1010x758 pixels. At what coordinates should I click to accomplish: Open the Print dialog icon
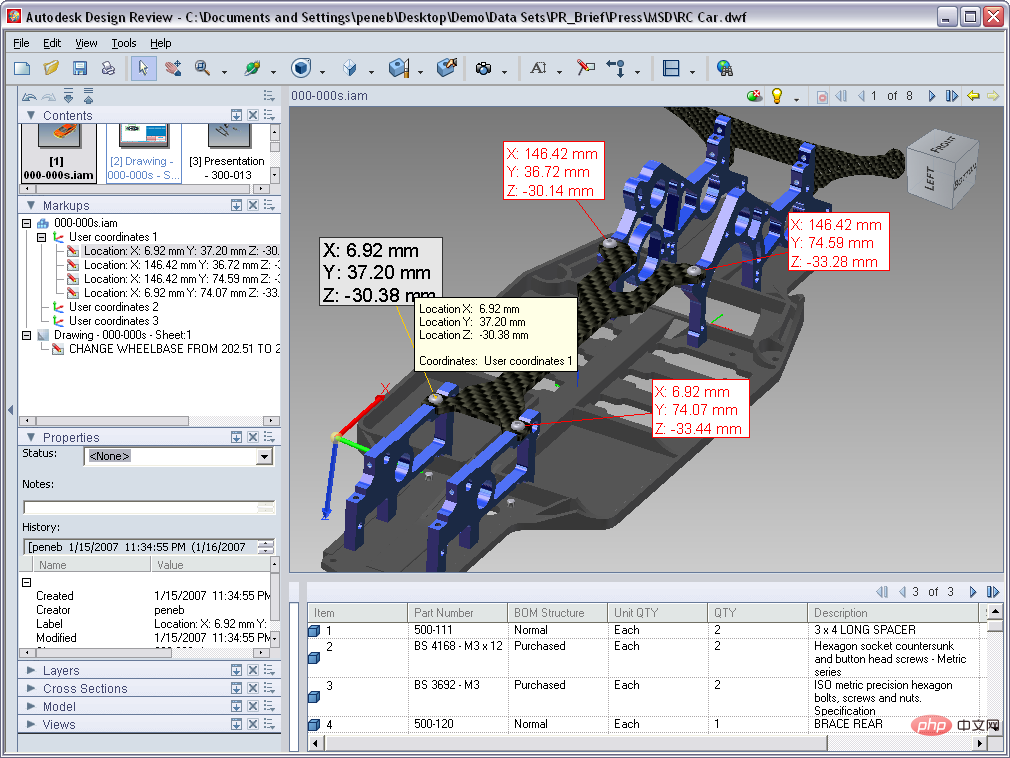tap(108, 67)
